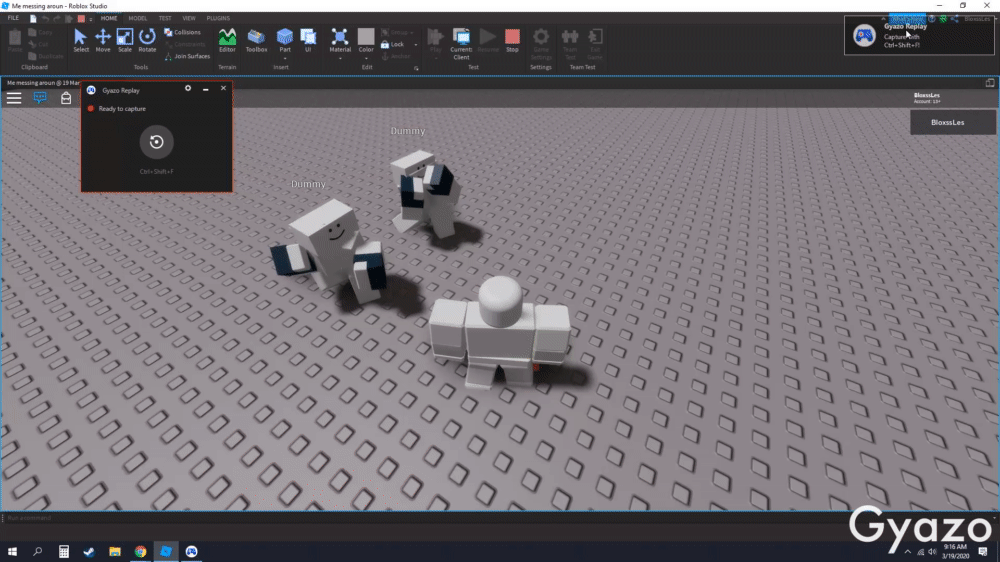This screenshot has height=562, width=1000.
Task: Toggle Constraints in Tools group
Action: [x=185, y=44]
